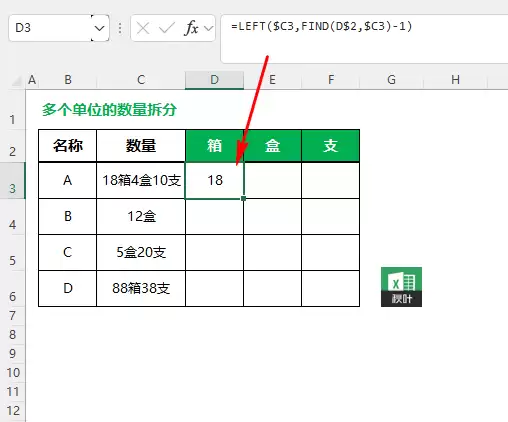Click the green 支 header cell
Viewport: 508px width, 422px height.
pos(330,146)
